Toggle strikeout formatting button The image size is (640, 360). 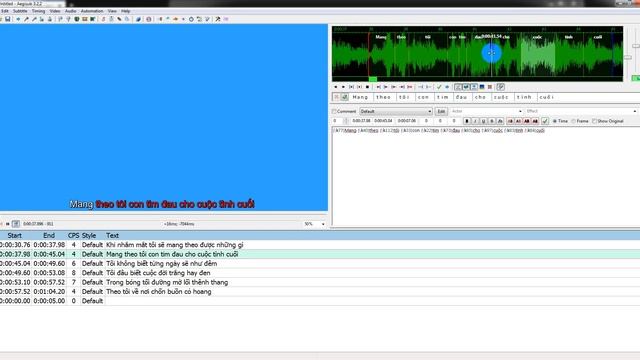click(491, 121)
